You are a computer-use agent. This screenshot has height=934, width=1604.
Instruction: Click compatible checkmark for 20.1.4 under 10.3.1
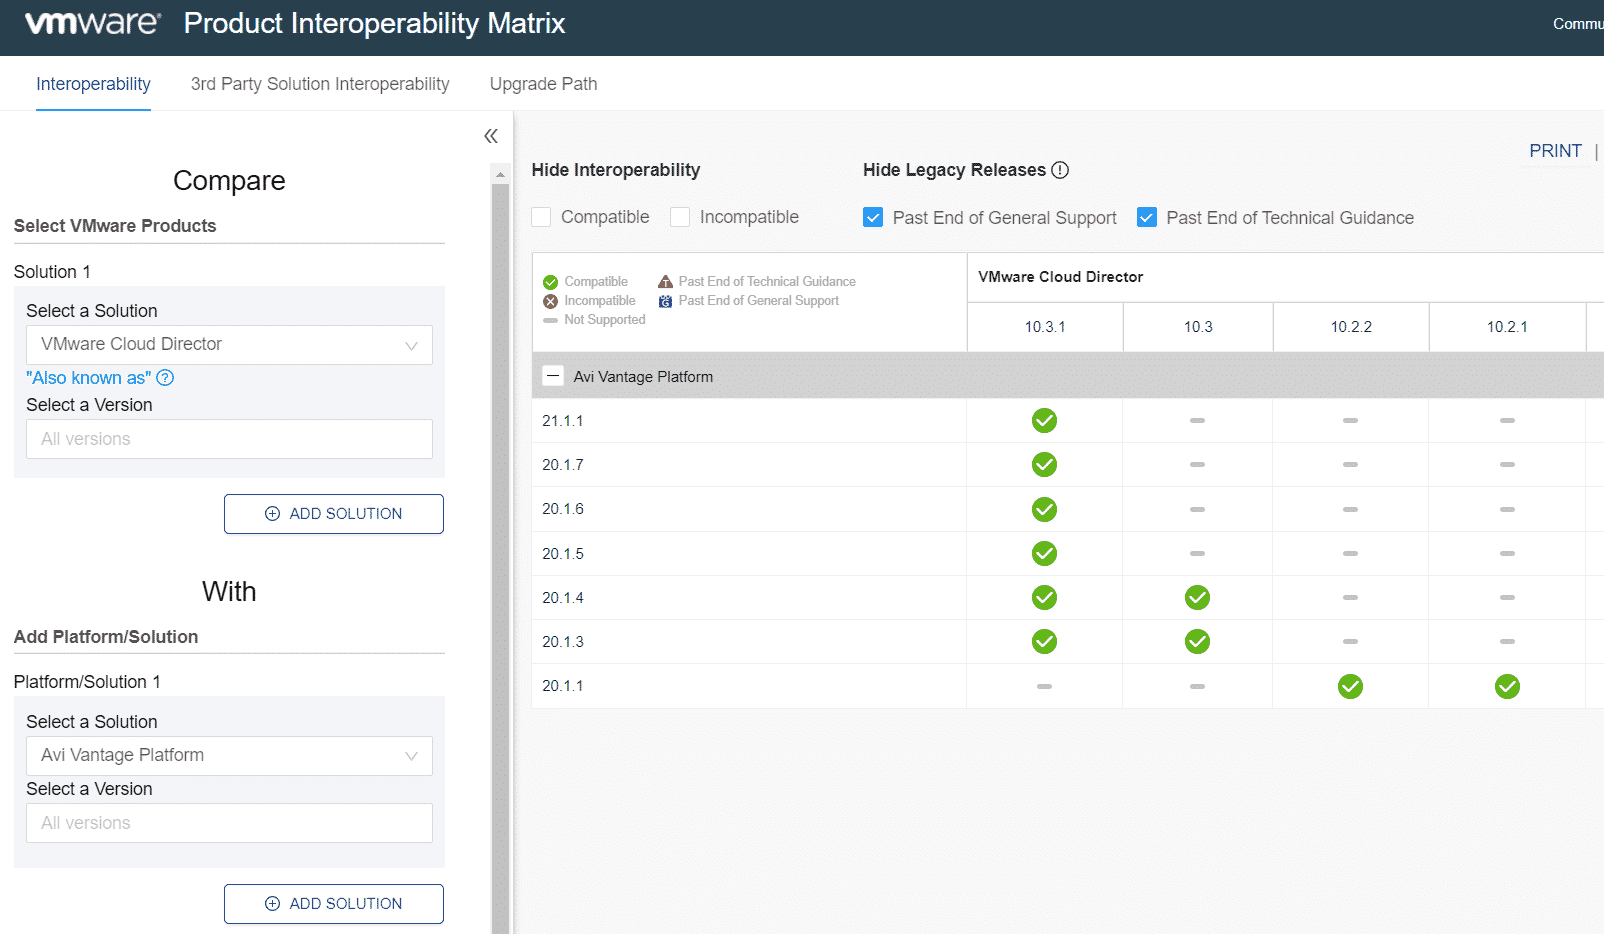[x=1044, y=598]
